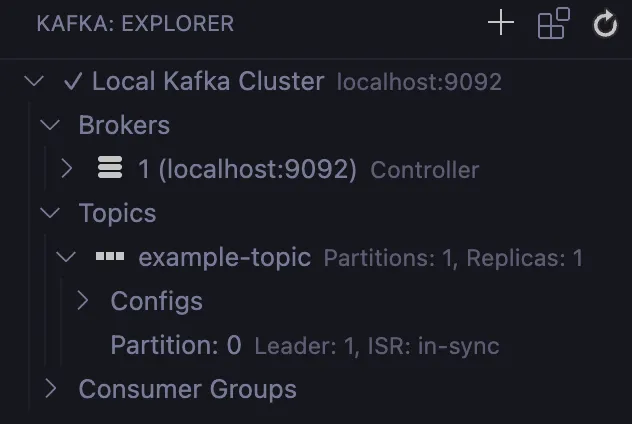Viewport: 632px width, 424px height.
Task: Select the Brokers label
Action: pos(124,125)
